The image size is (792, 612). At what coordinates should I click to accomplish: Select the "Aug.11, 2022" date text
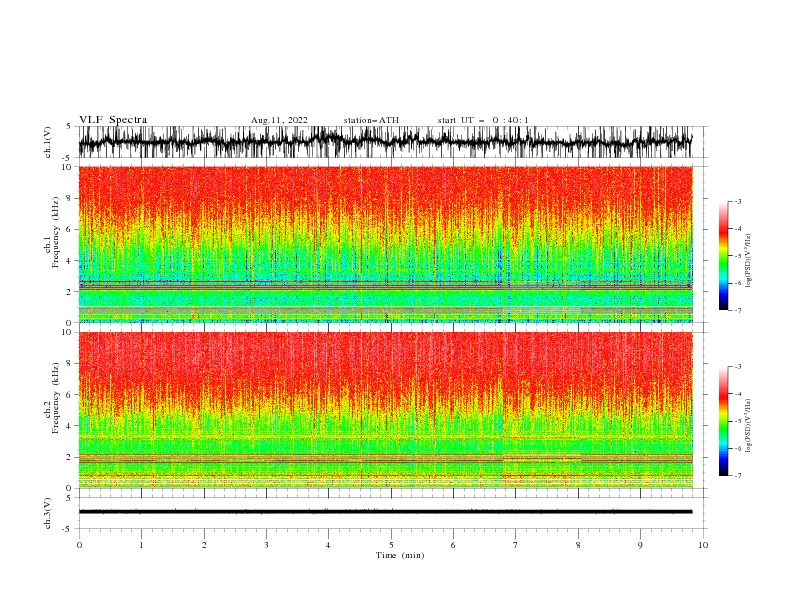279,120
